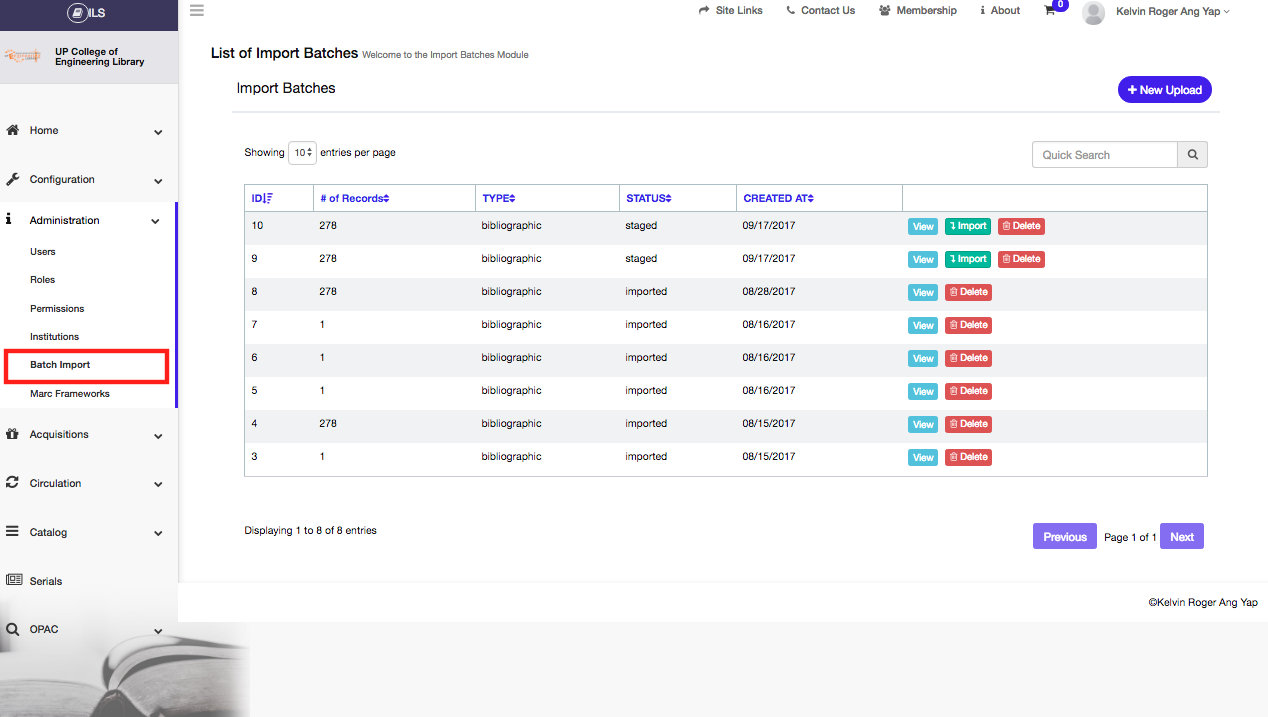
Task: Open Marc Frameworks in sidebar
Action: pos(70,394)
